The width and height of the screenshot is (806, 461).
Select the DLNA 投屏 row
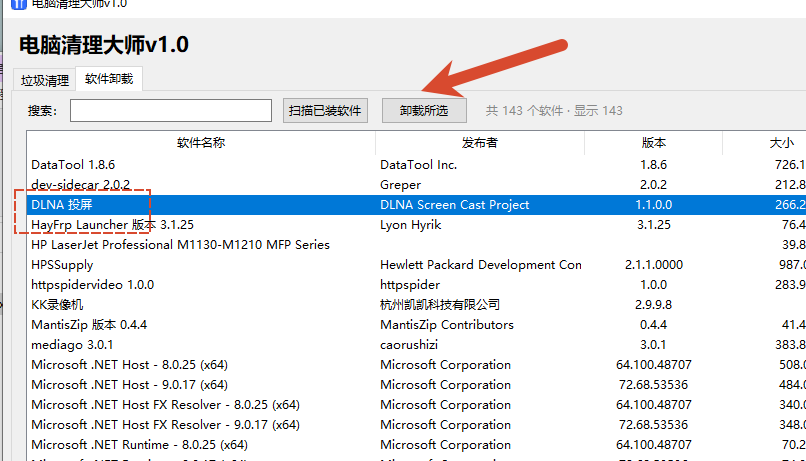pos(416,205)
